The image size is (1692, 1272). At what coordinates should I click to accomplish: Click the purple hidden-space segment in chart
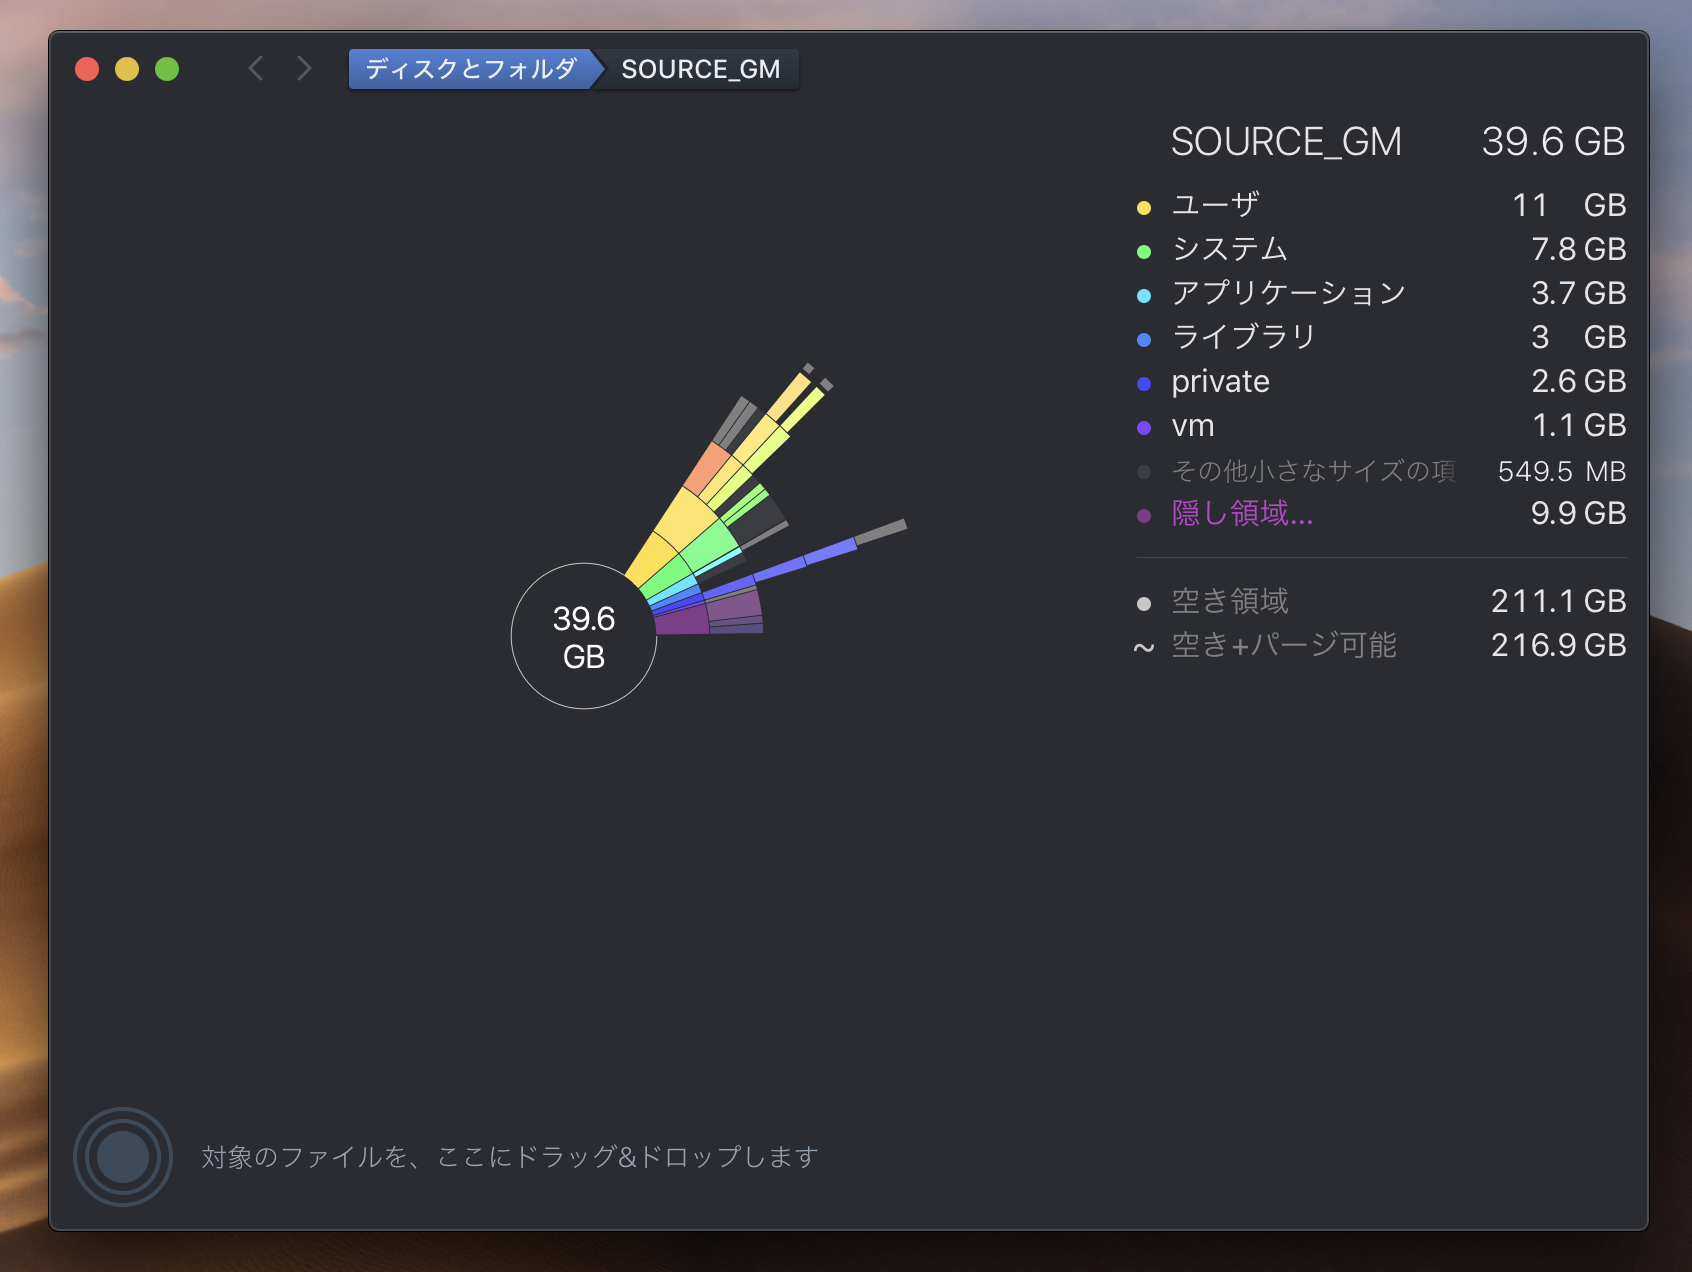point(683,620)
